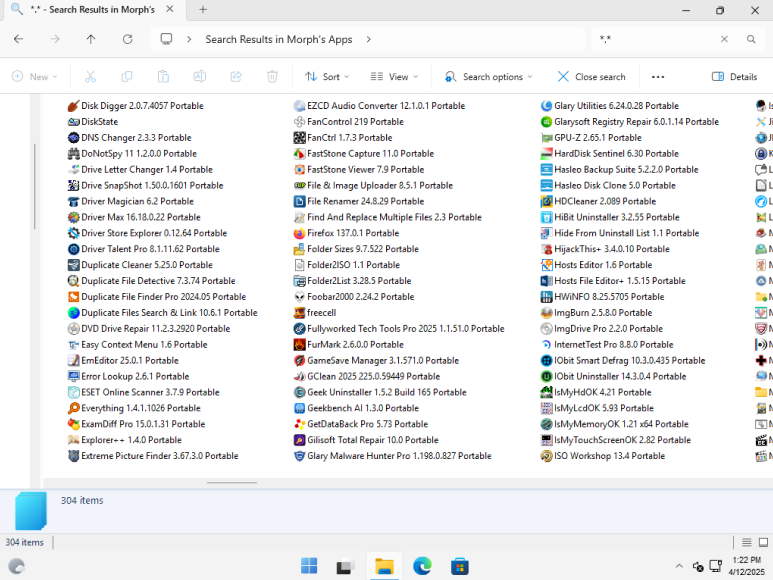Screen dimensions: 773x580
Task: Click the DNS Changer 2.3.3 icon
Action: (73, 137)
